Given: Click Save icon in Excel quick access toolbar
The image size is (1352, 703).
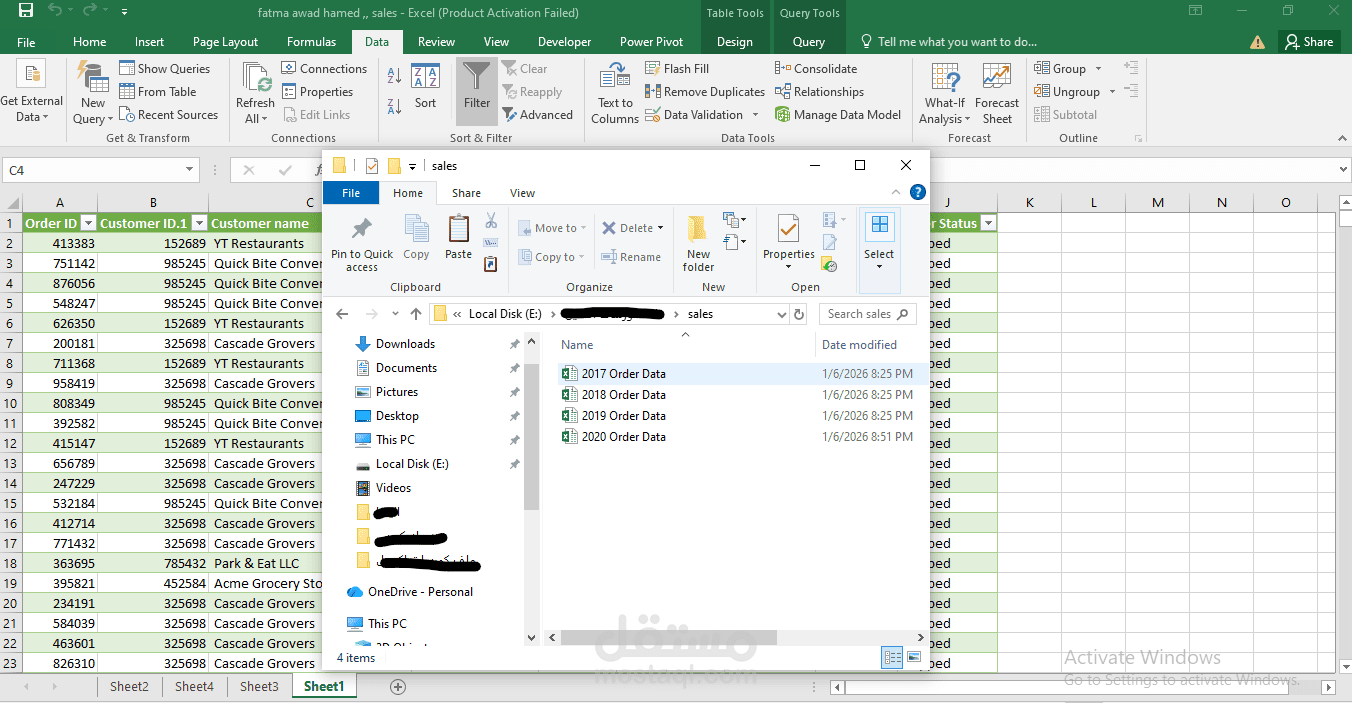Looking at the screenshot, I should (26, 12).
